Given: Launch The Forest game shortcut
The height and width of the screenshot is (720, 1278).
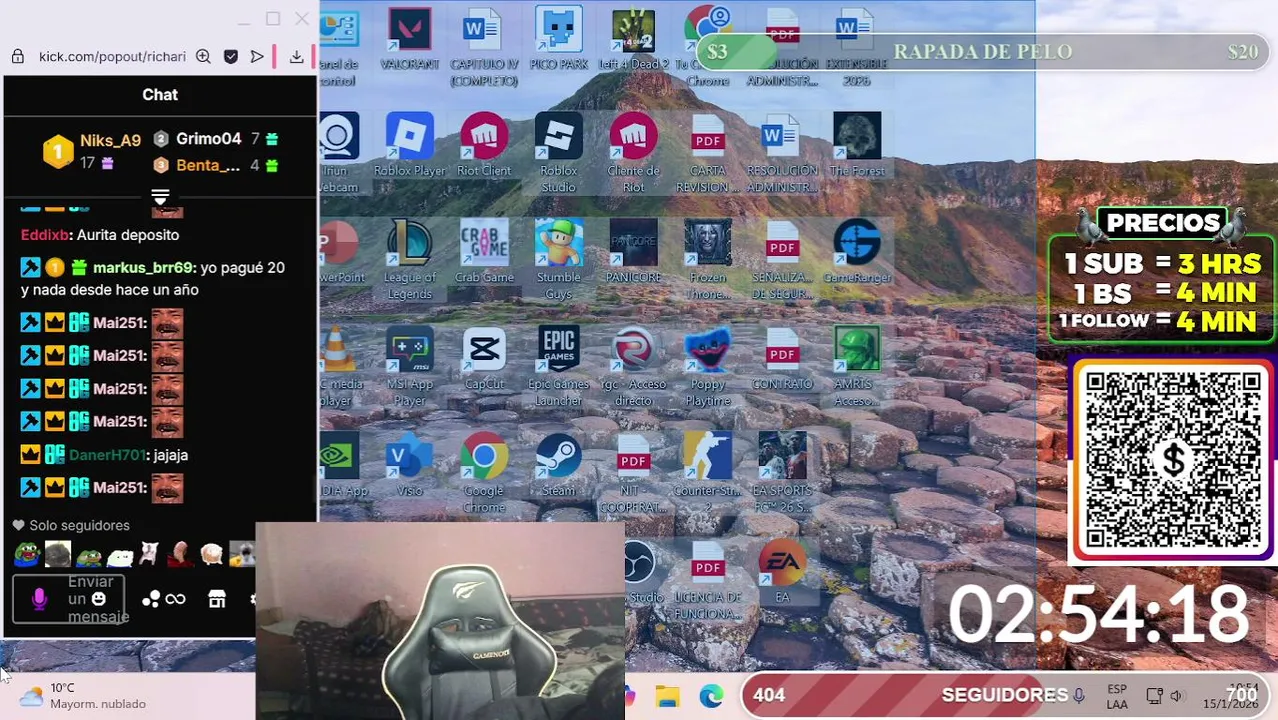Looking at the screenshot, I should (x=857, y=146).
